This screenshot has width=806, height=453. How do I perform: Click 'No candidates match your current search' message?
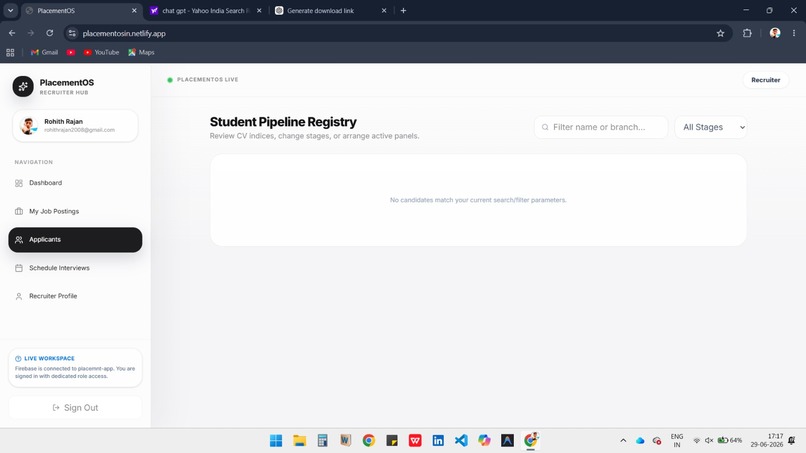coord(478,200)
